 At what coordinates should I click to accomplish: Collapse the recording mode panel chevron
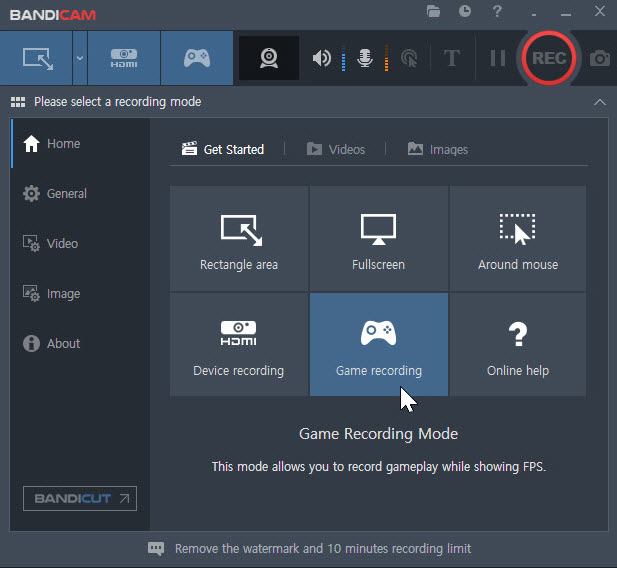click(x=600, y=102)
